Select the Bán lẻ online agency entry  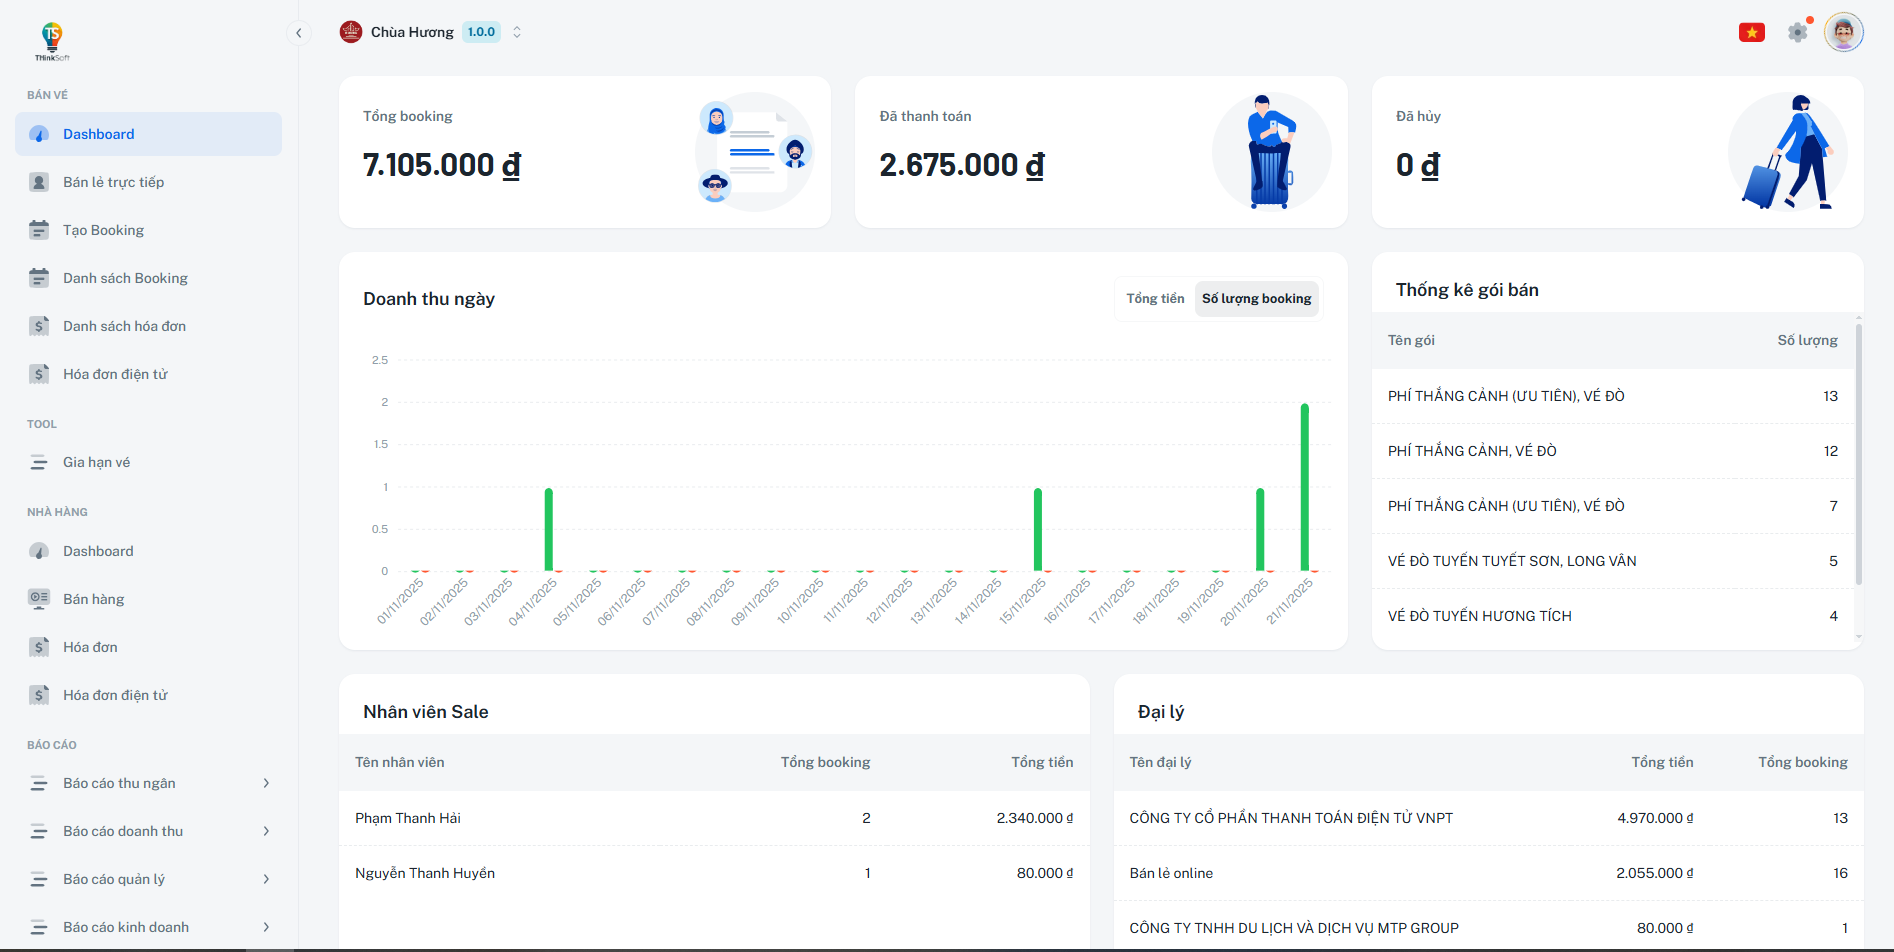(1170, 872)
